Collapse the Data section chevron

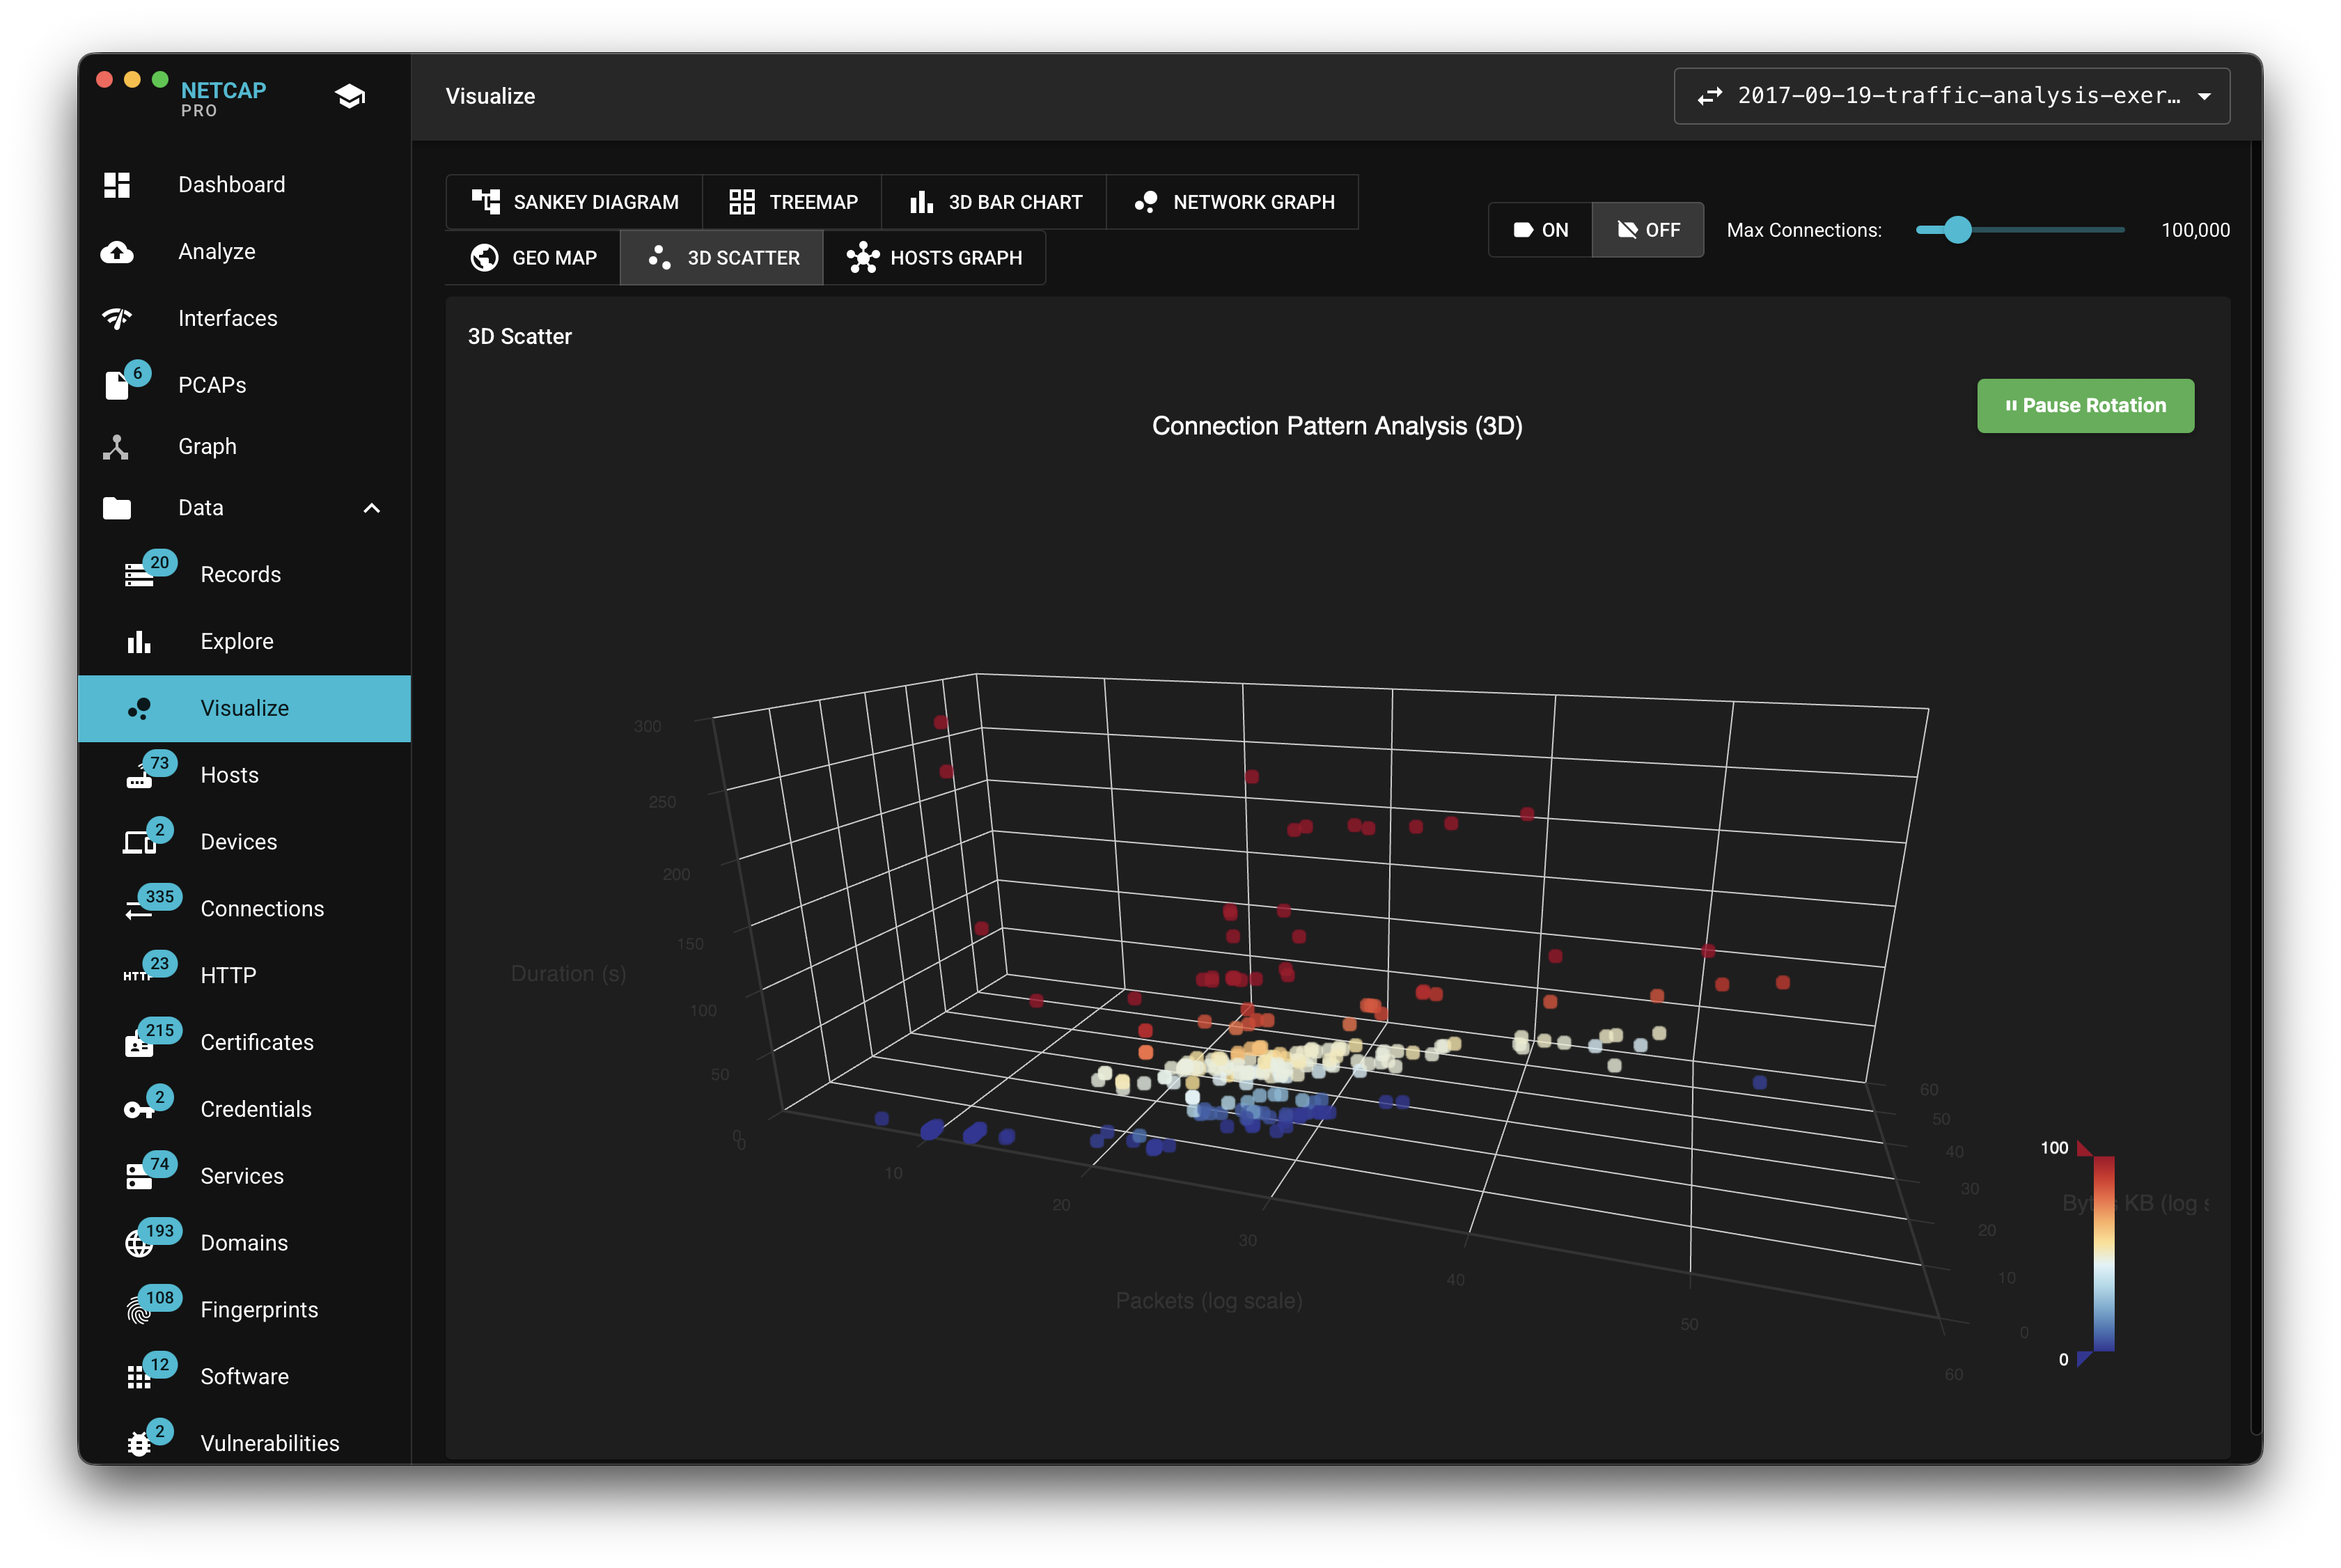[x=371, y=508]
